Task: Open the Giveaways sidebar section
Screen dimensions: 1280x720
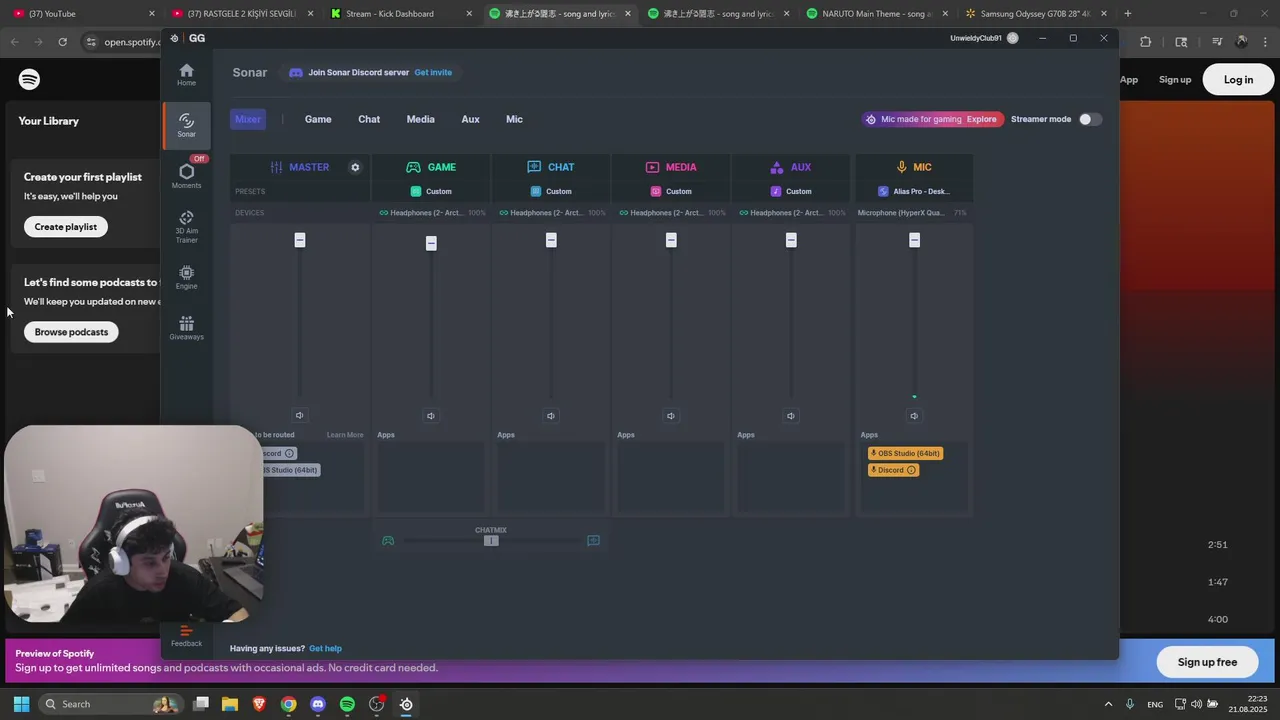Action: 186,328
